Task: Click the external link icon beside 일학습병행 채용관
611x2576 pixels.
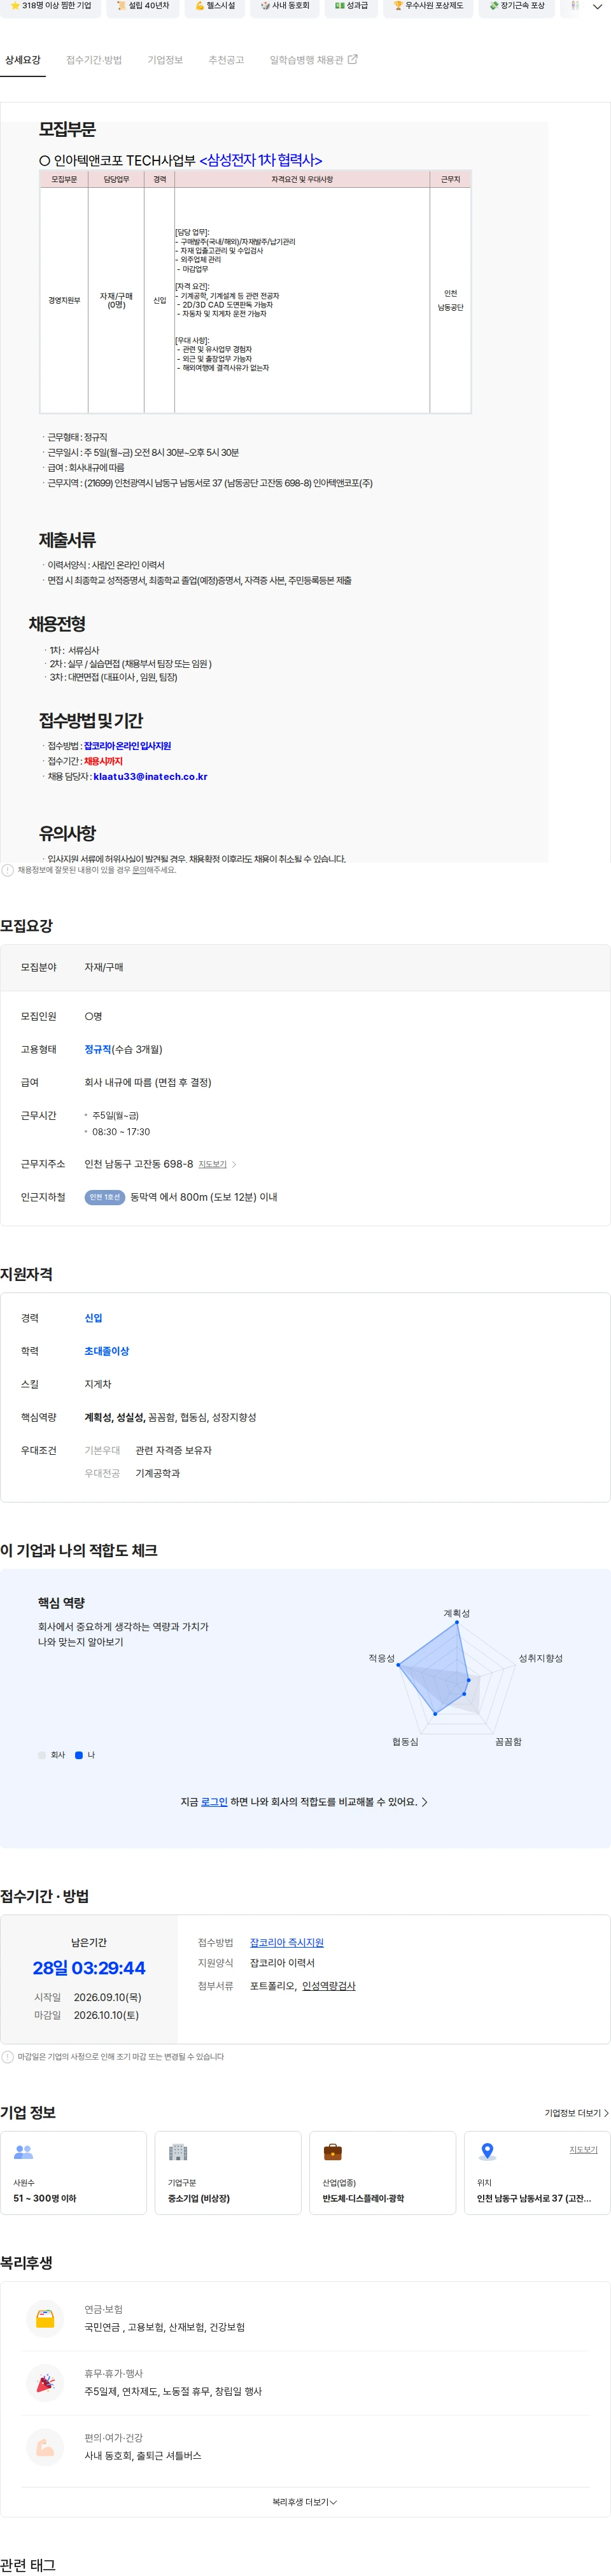Action: 352,60
